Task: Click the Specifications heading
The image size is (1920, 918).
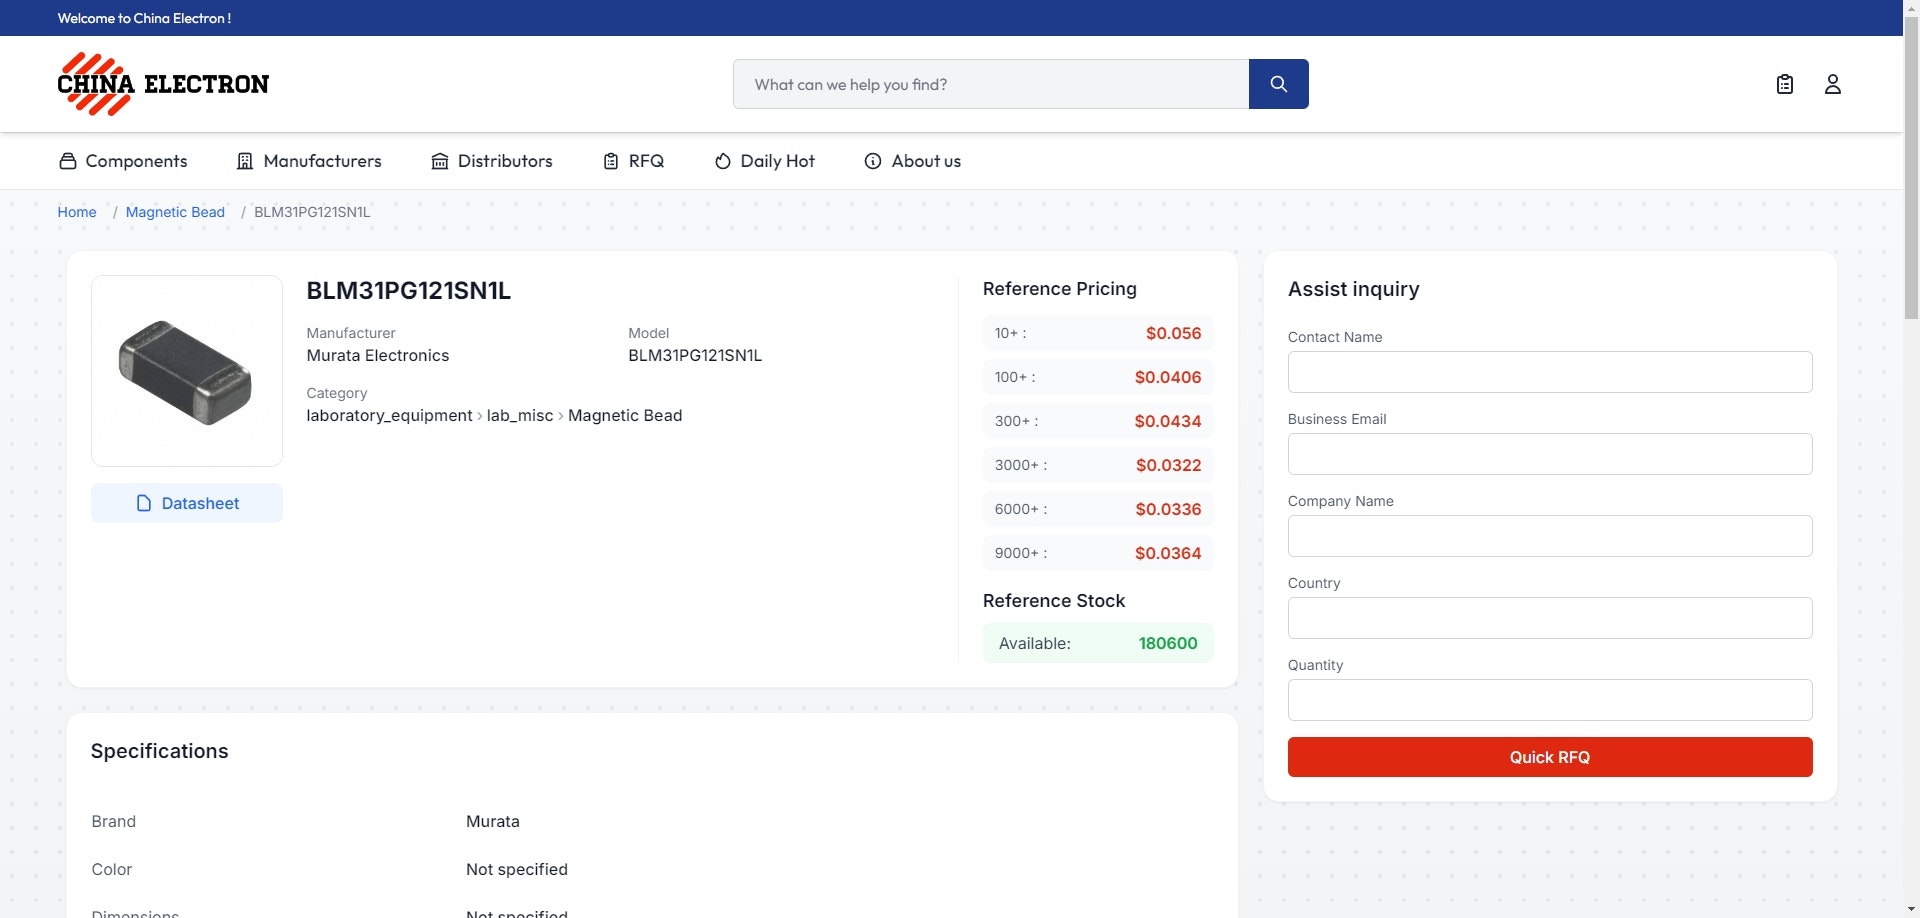Action: (x=160, y=751)
